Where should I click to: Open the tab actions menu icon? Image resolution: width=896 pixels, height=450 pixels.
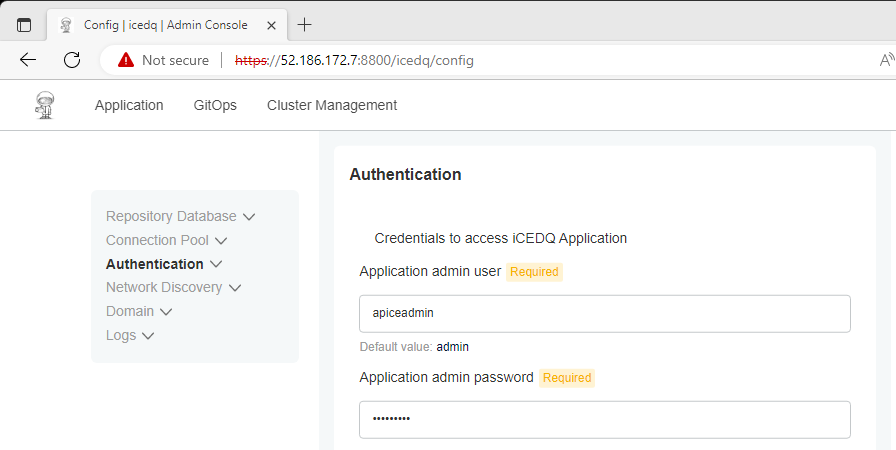[x=24, y=25]
